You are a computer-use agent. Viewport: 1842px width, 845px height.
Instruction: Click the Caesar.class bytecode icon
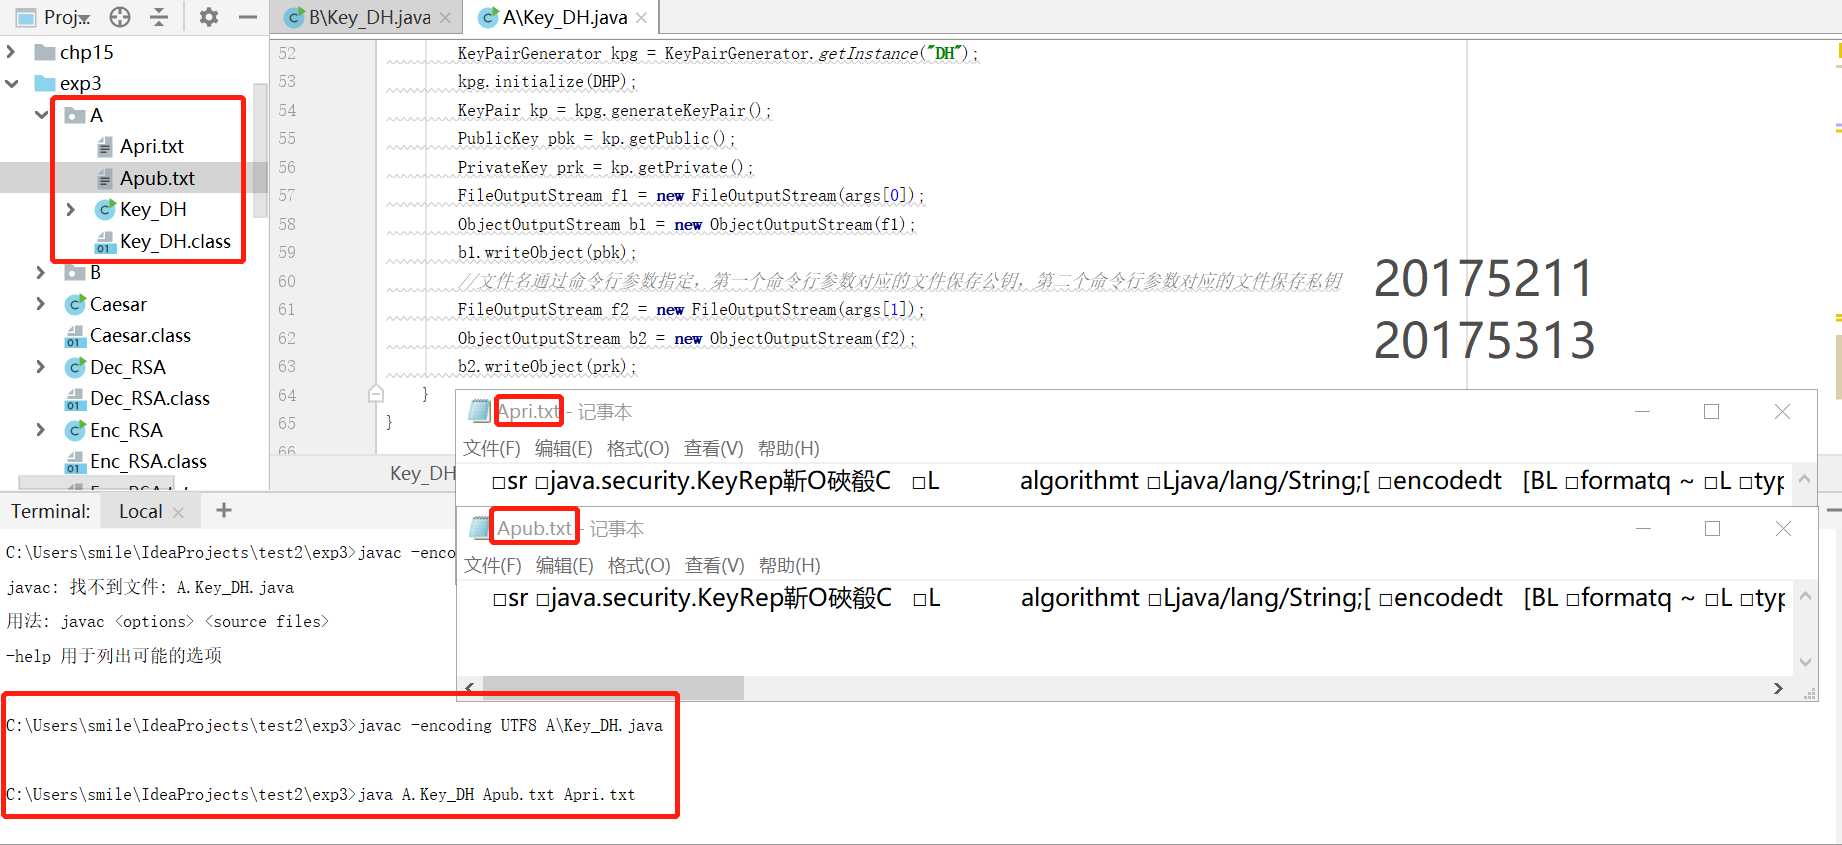[x=75, y=336]
